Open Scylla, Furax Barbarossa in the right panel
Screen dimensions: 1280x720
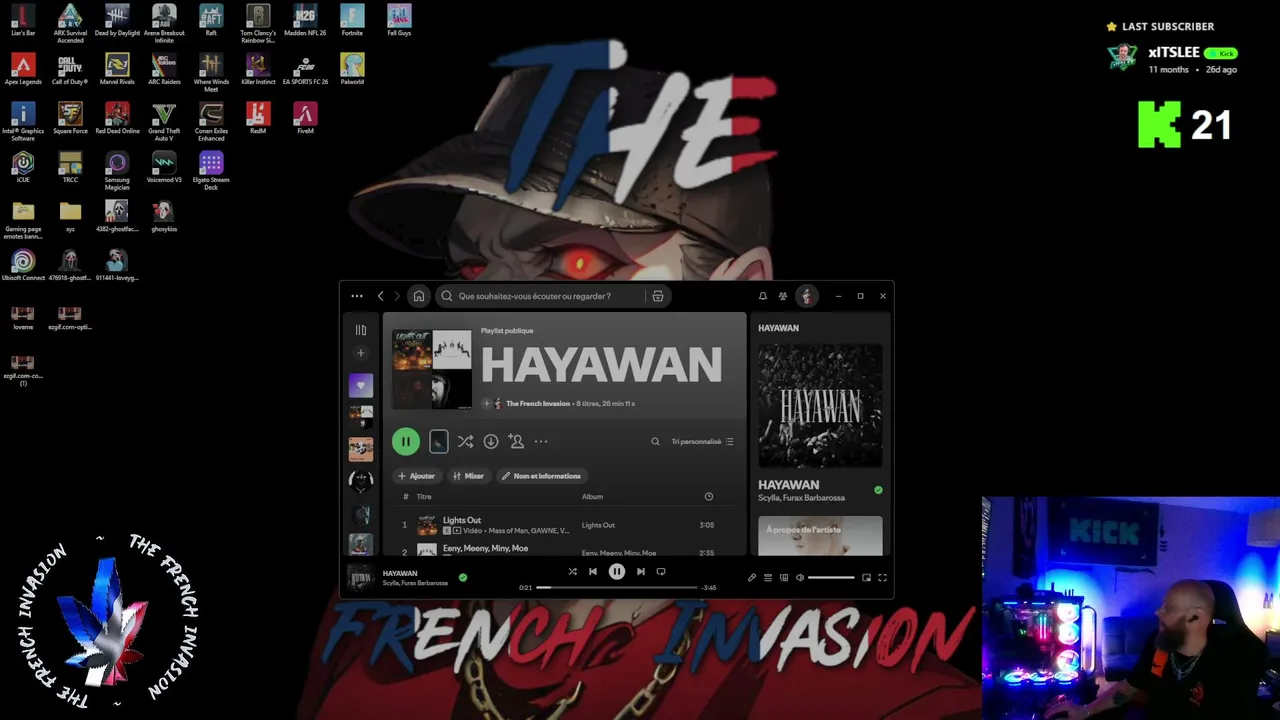801,497
